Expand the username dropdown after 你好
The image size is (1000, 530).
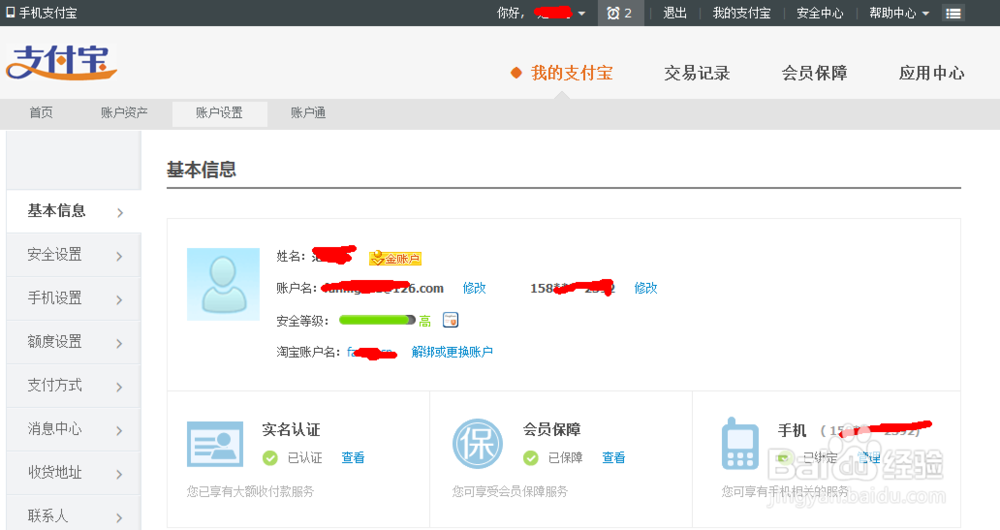pos(582,13)
